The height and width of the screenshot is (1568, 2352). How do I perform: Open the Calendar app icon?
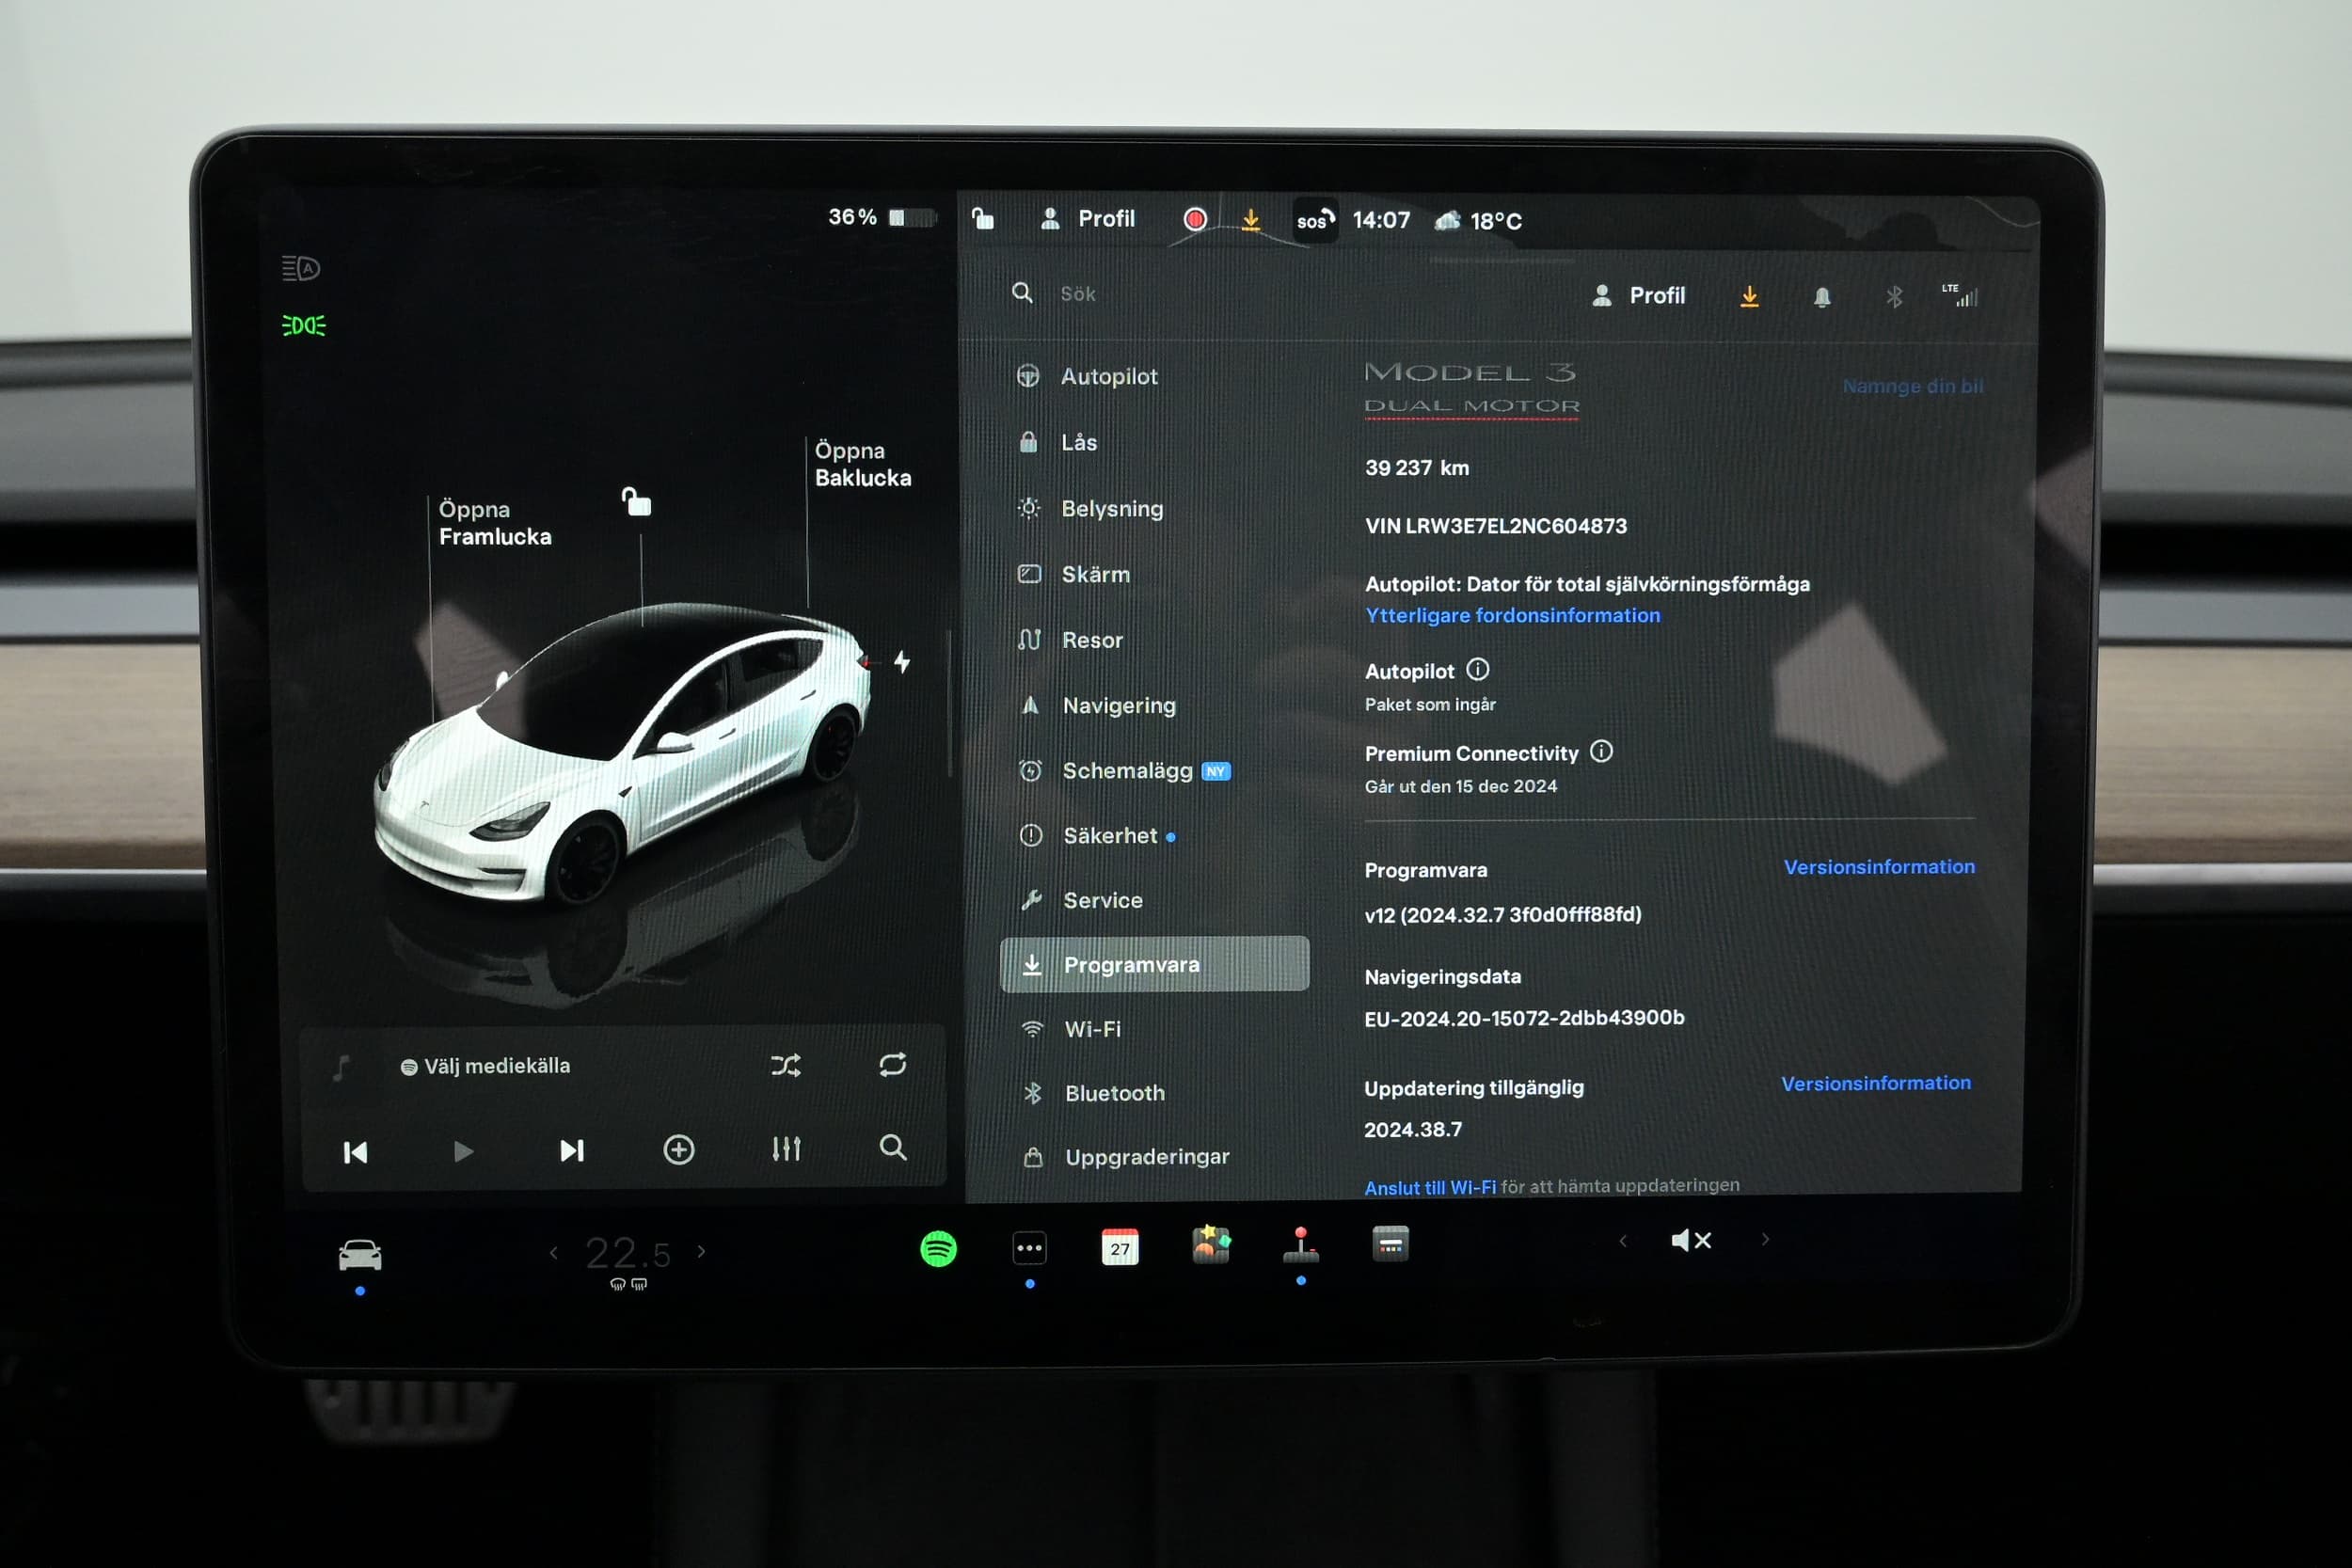pyautogui.click(x=1119, y=1247)
